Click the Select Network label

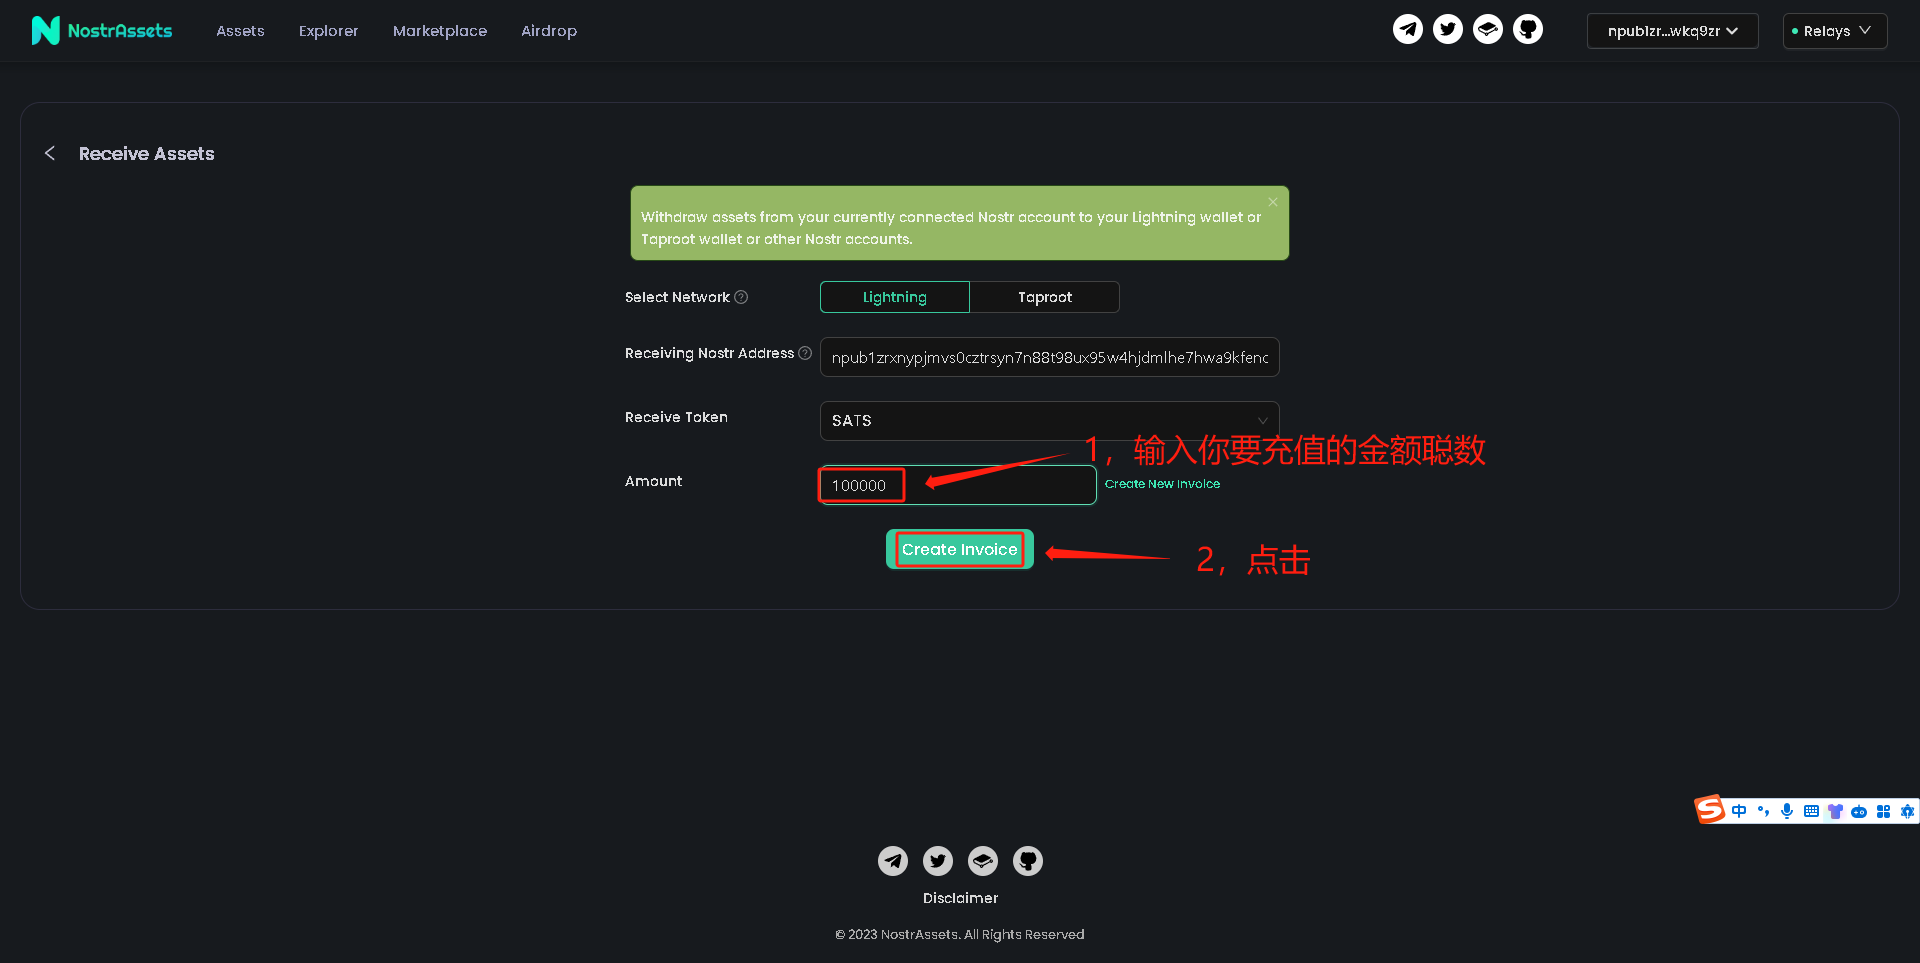[x=677, y=297]
